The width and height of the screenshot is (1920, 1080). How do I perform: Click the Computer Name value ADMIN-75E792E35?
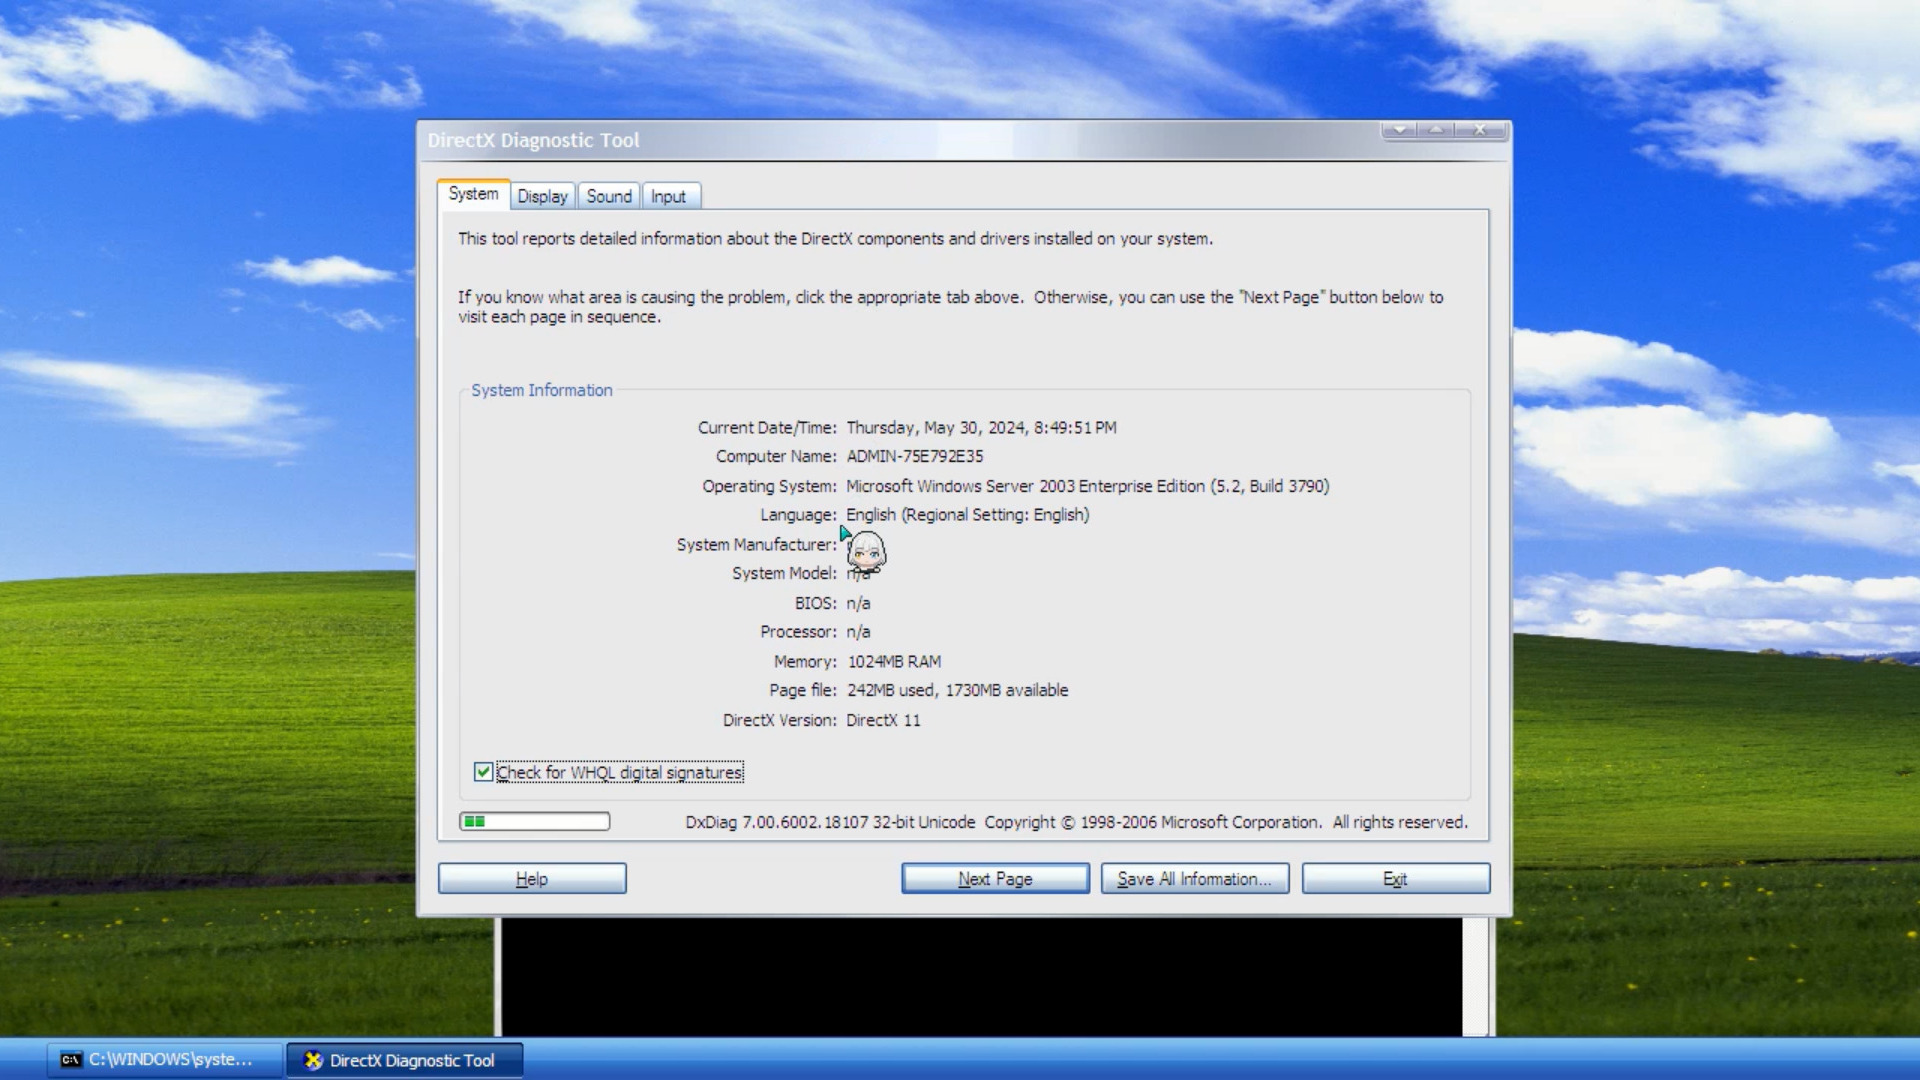click(x=915, y=456)
